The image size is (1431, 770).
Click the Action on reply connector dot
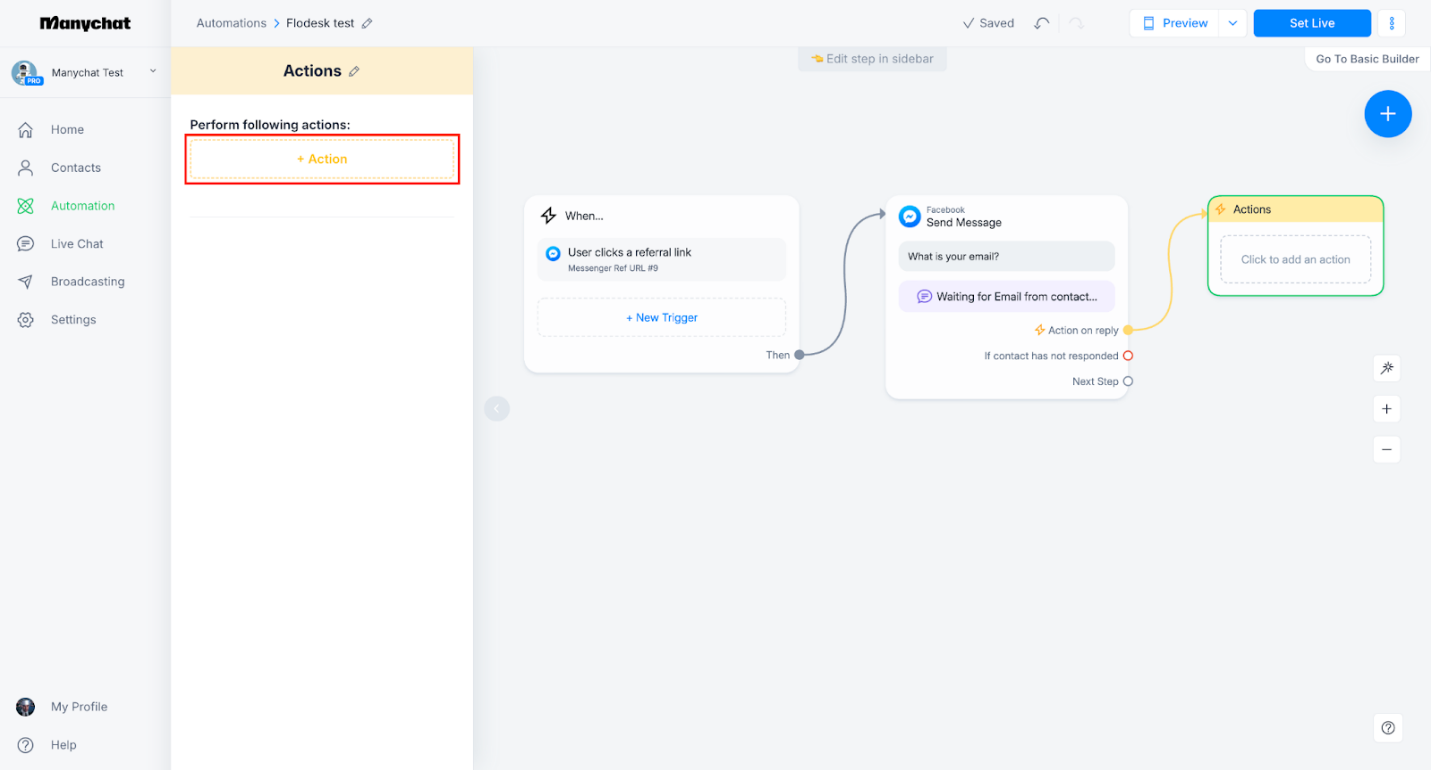coord(1128,330)
